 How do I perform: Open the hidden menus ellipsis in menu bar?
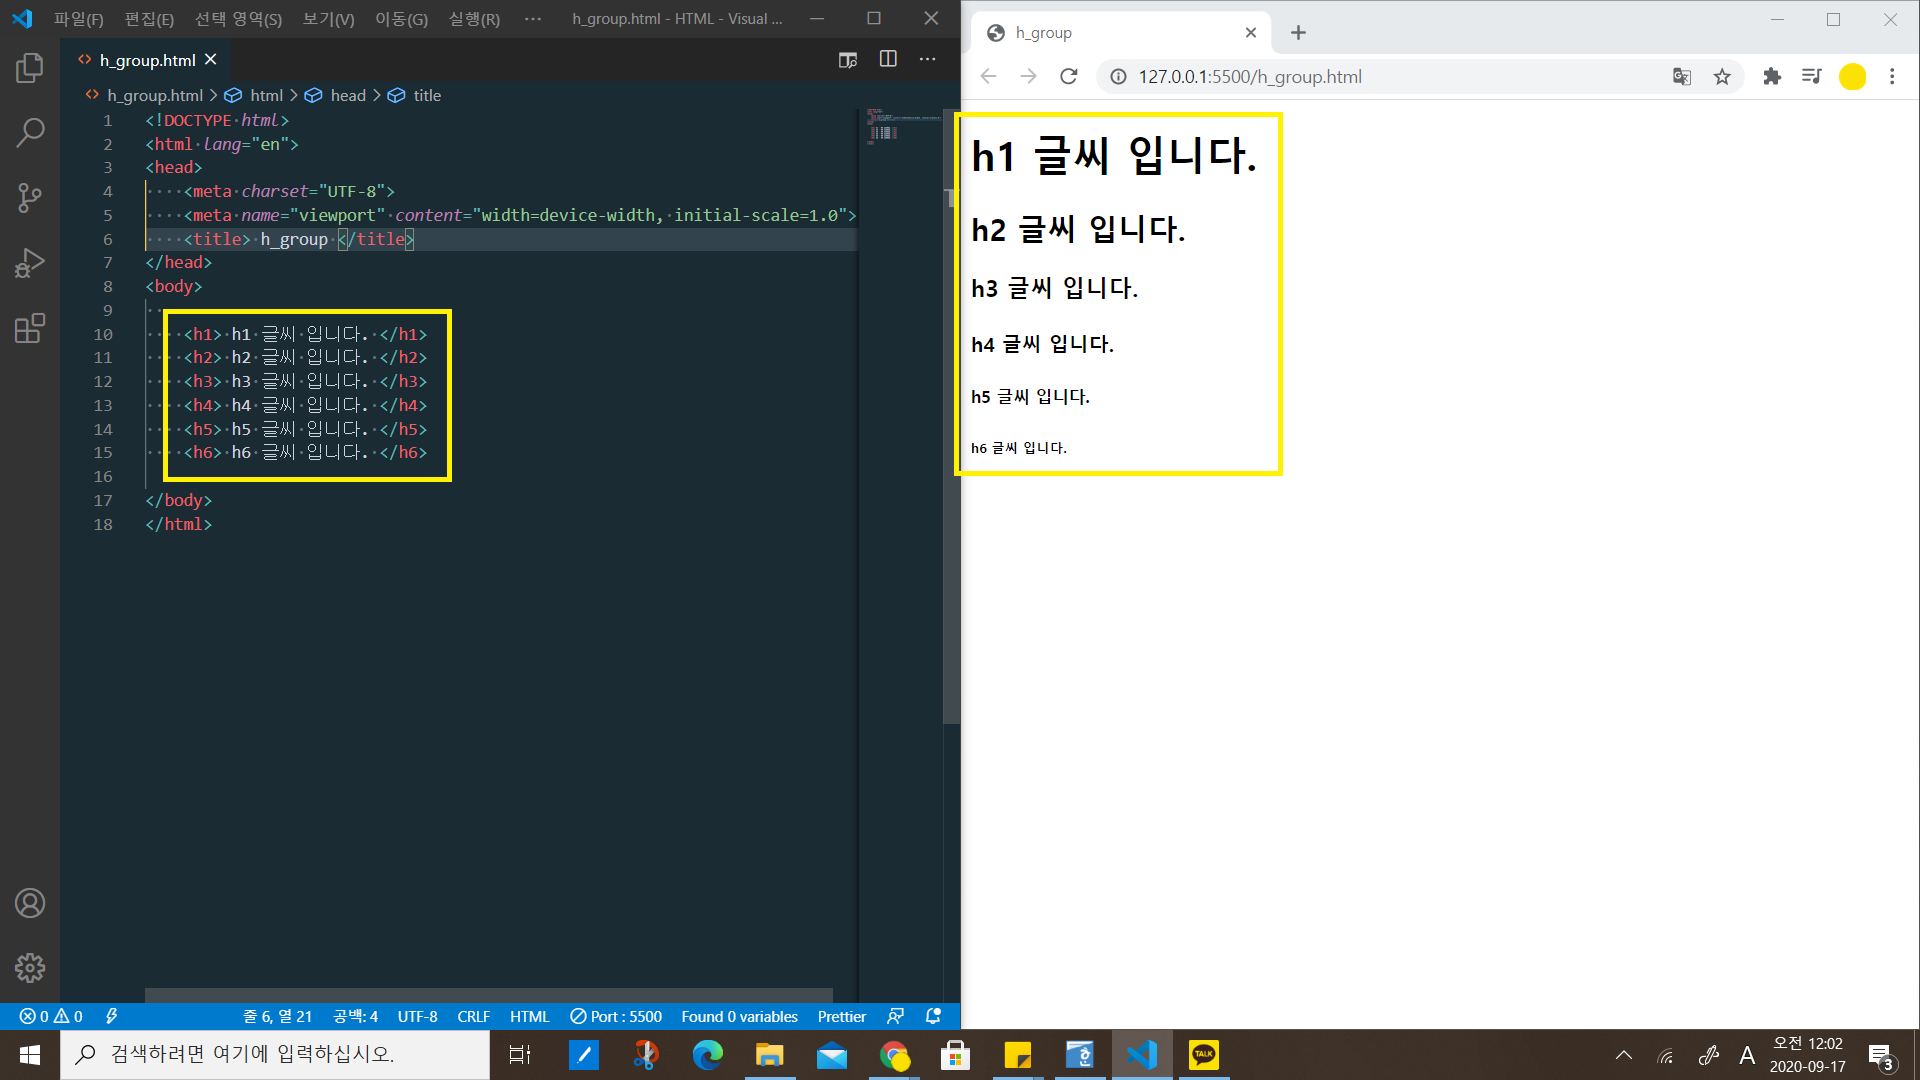[533, 19]
